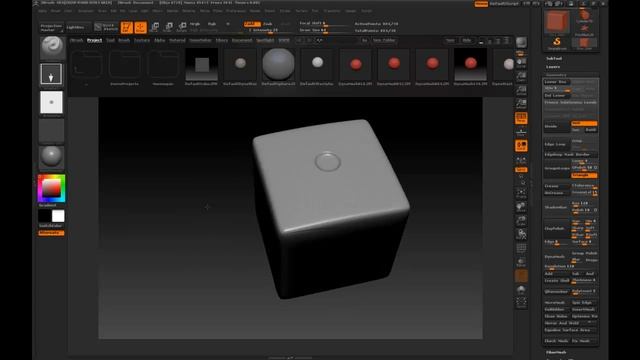Adjust the Draw Size slider

(x=325, y=30)
